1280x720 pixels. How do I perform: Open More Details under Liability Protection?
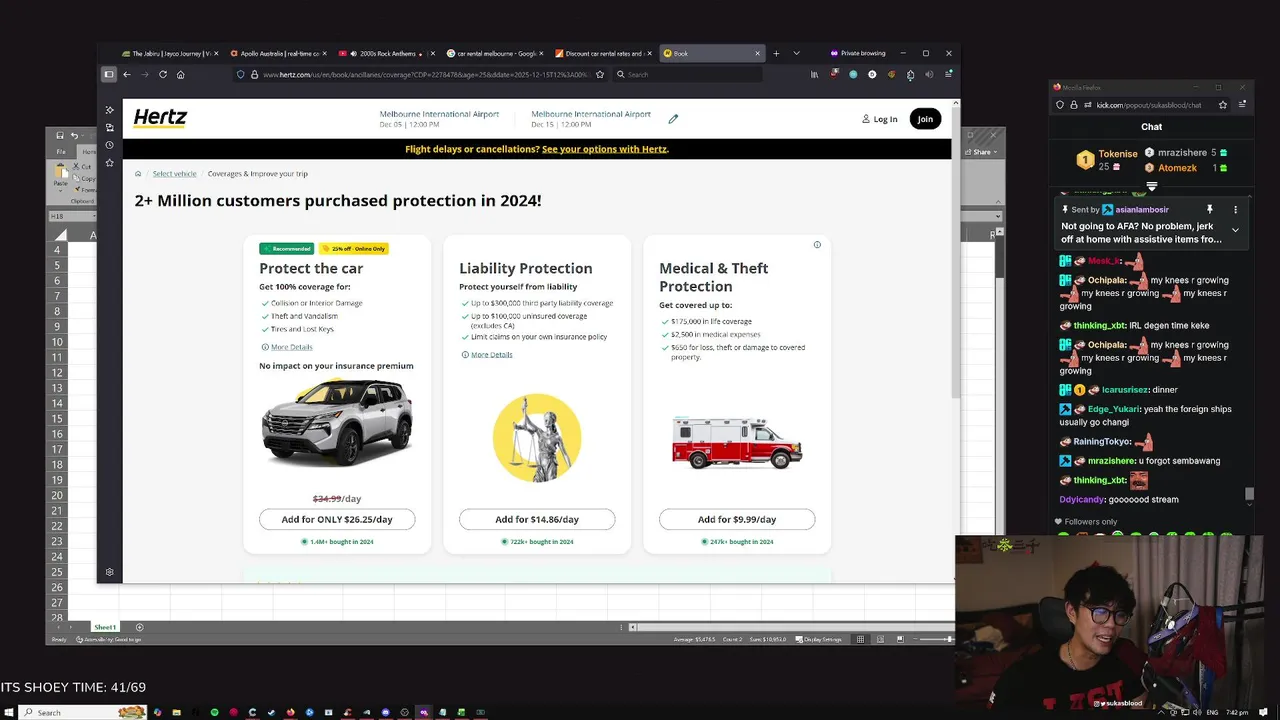(491, 354)
